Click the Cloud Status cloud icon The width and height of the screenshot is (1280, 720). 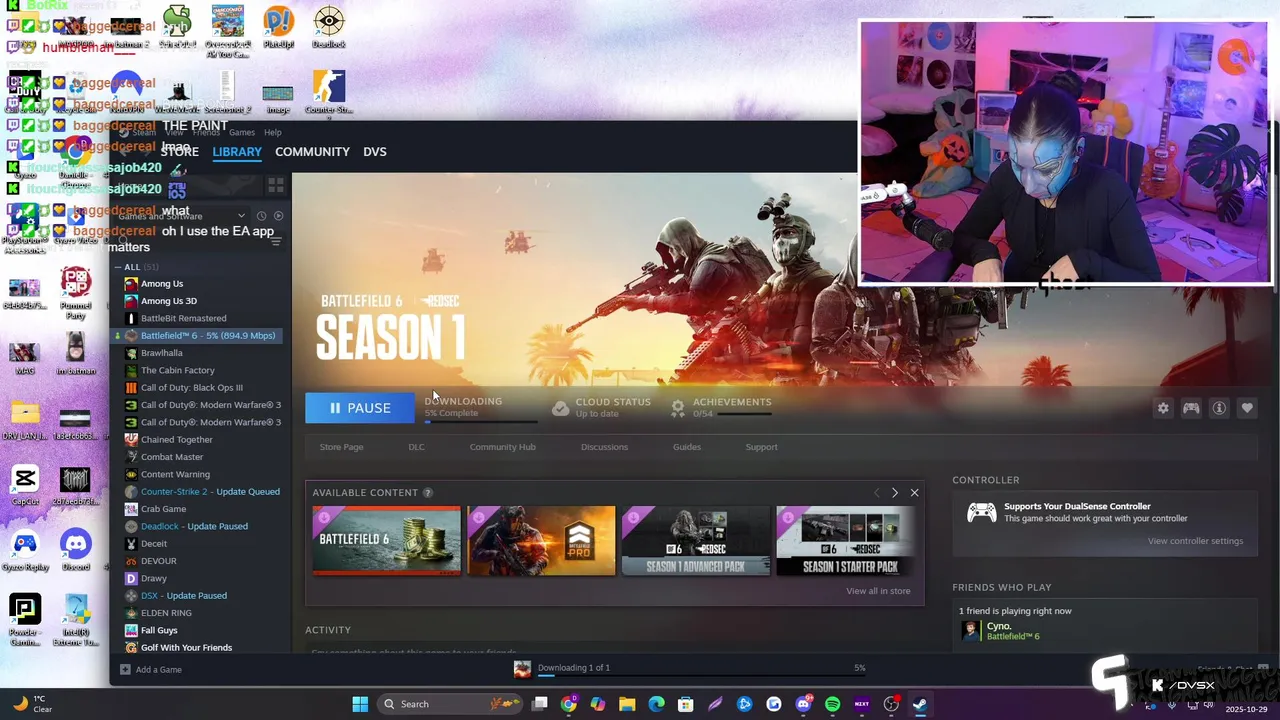tap(561, 408)
